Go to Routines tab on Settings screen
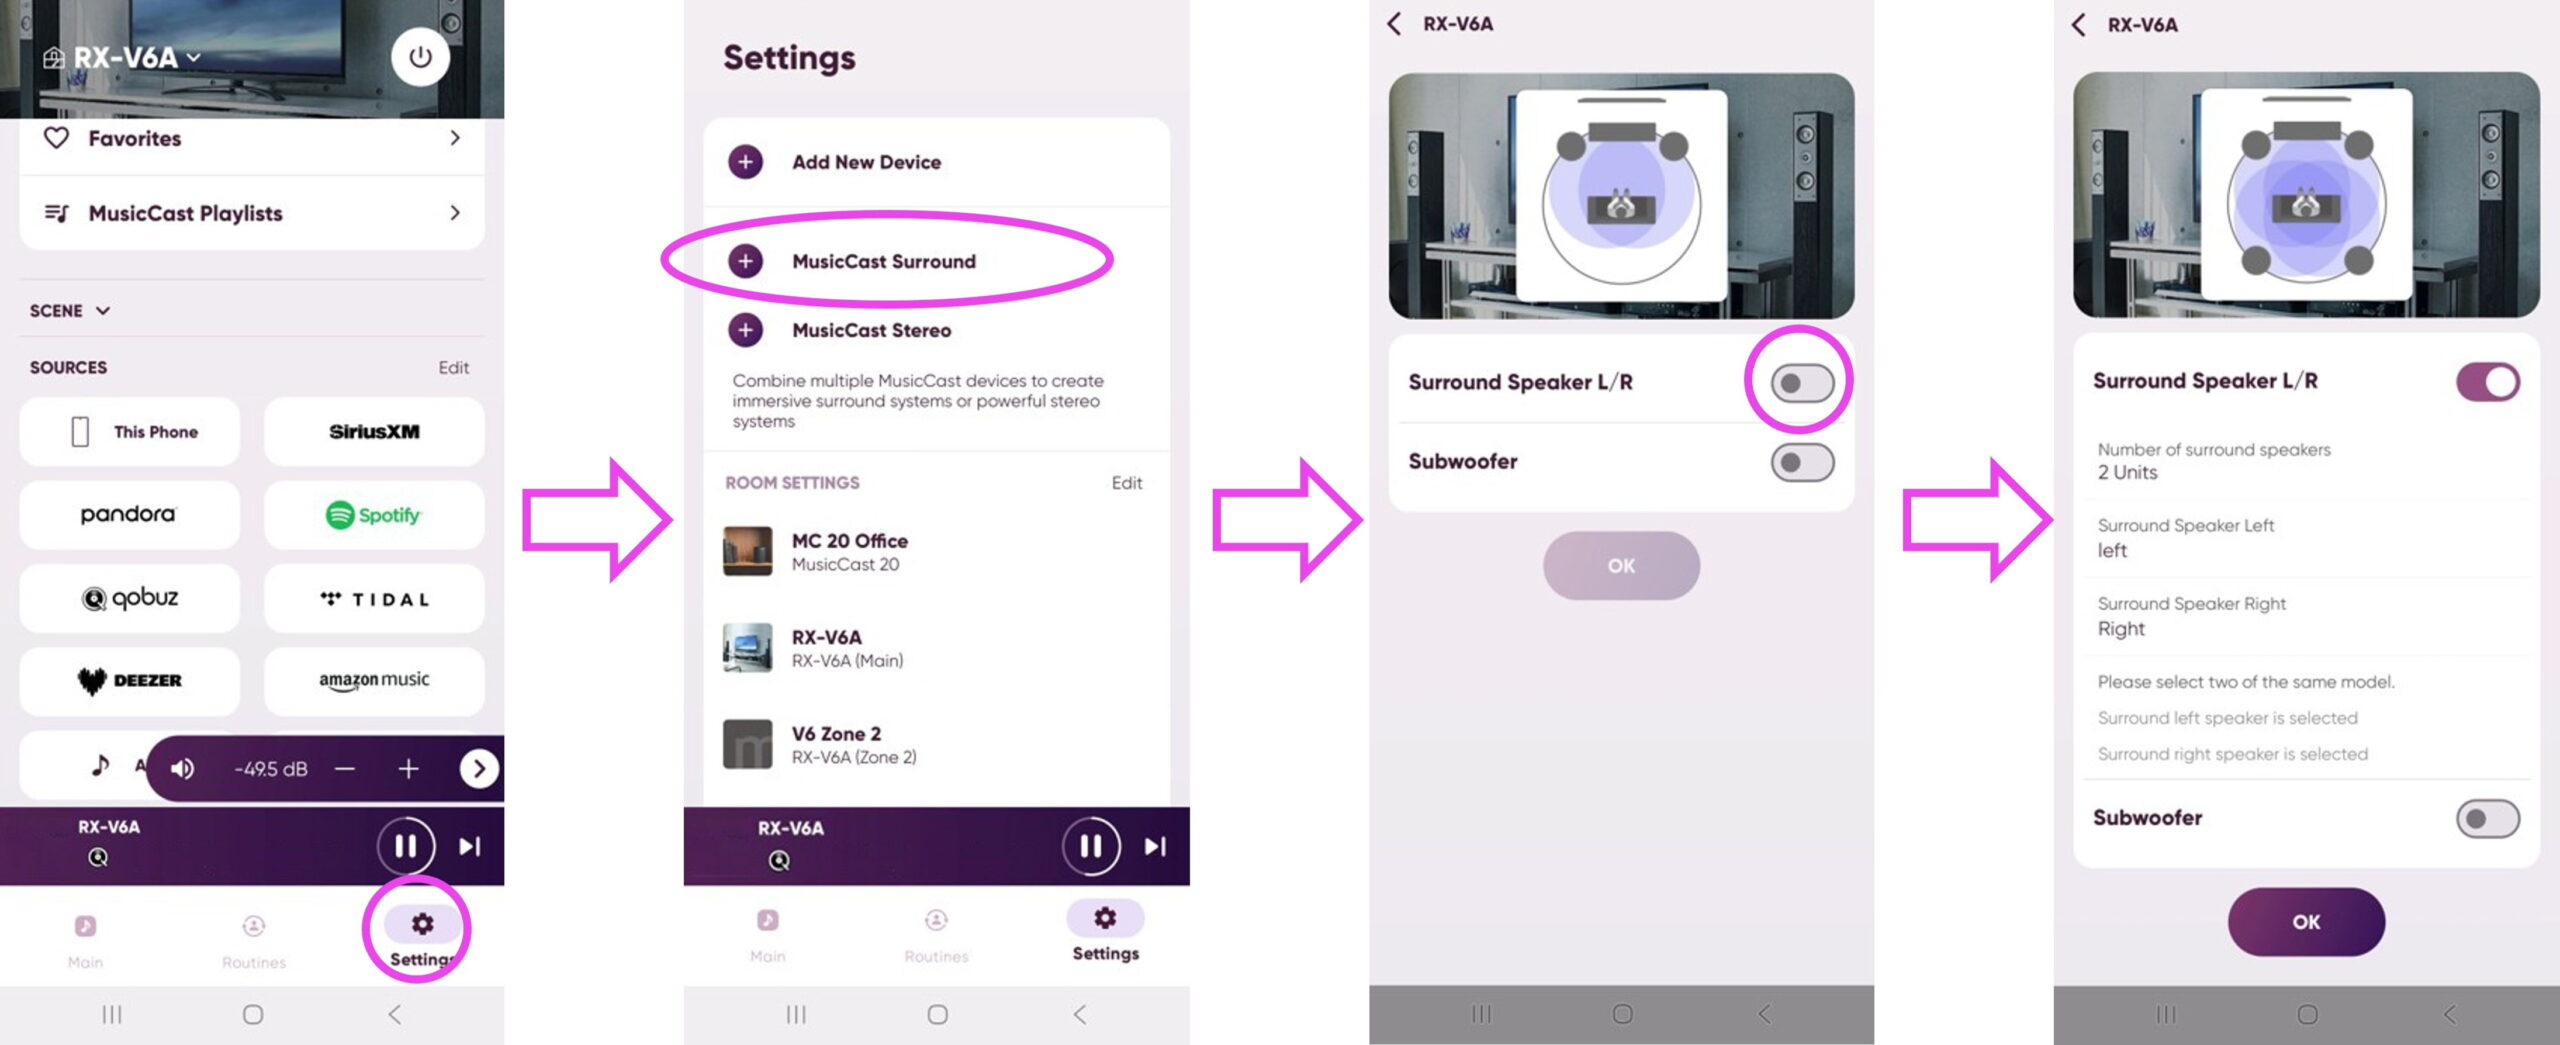 936,936
